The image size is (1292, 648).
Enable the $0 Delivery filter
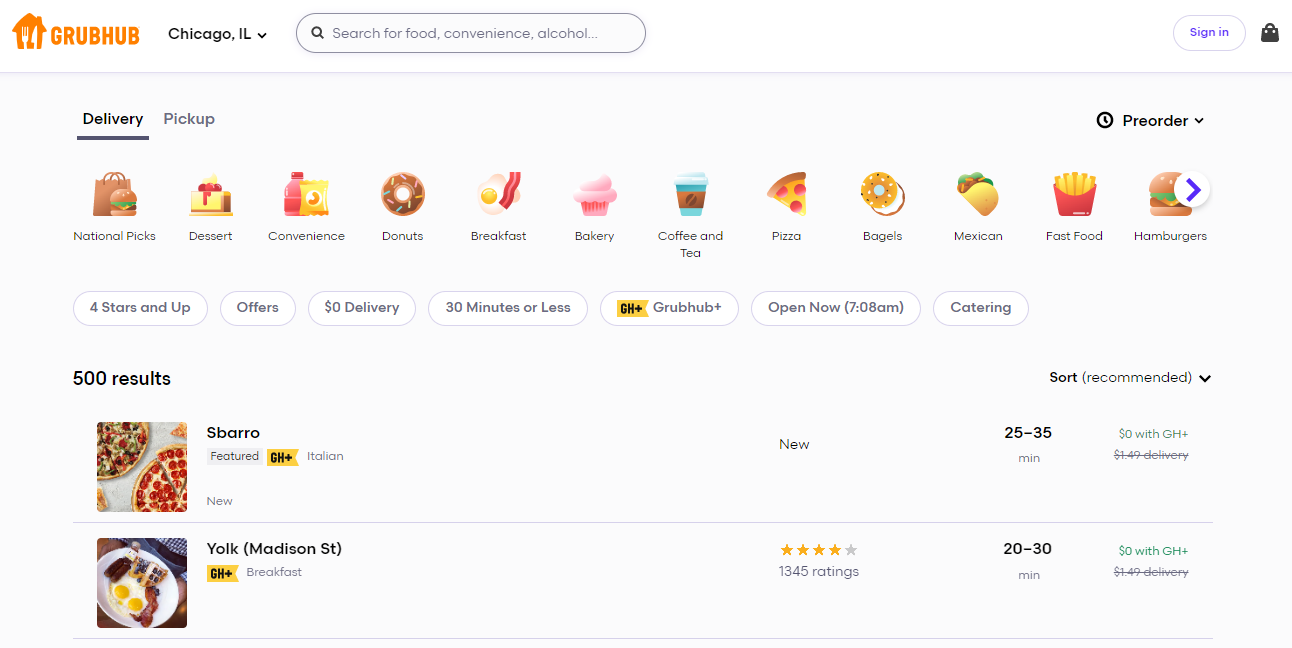(362, 308)
